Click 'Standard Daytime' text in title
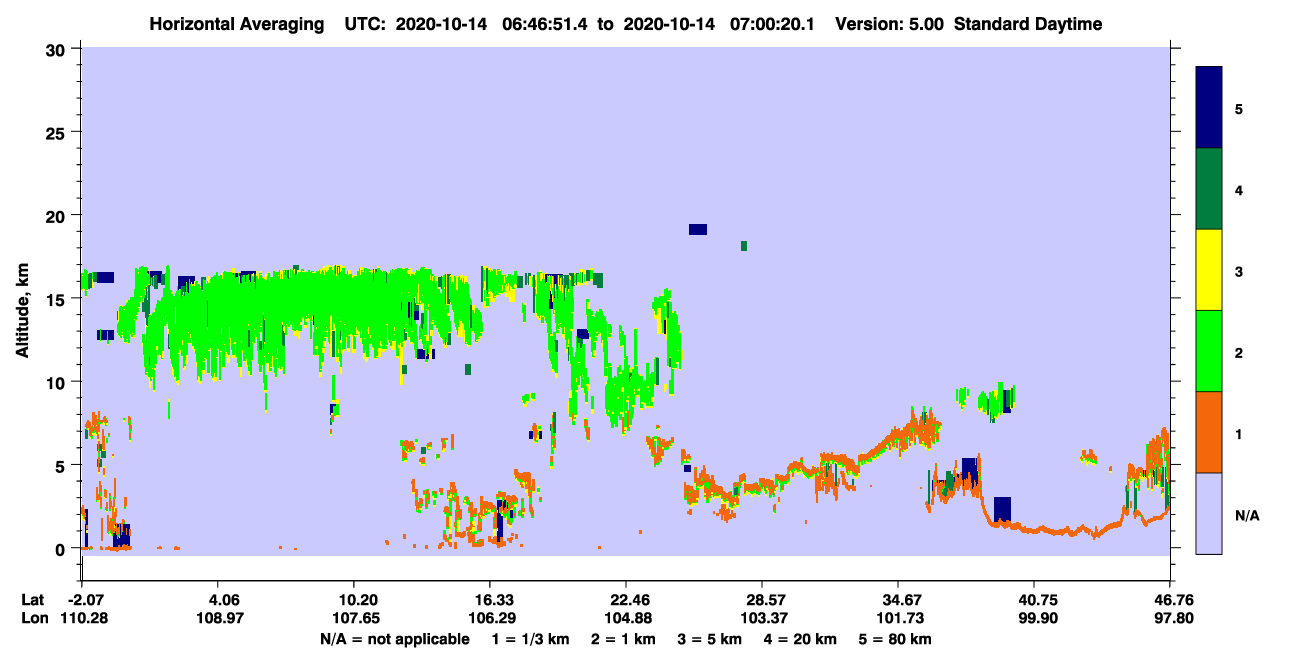1300x667 pixels. pos(1028,23)
